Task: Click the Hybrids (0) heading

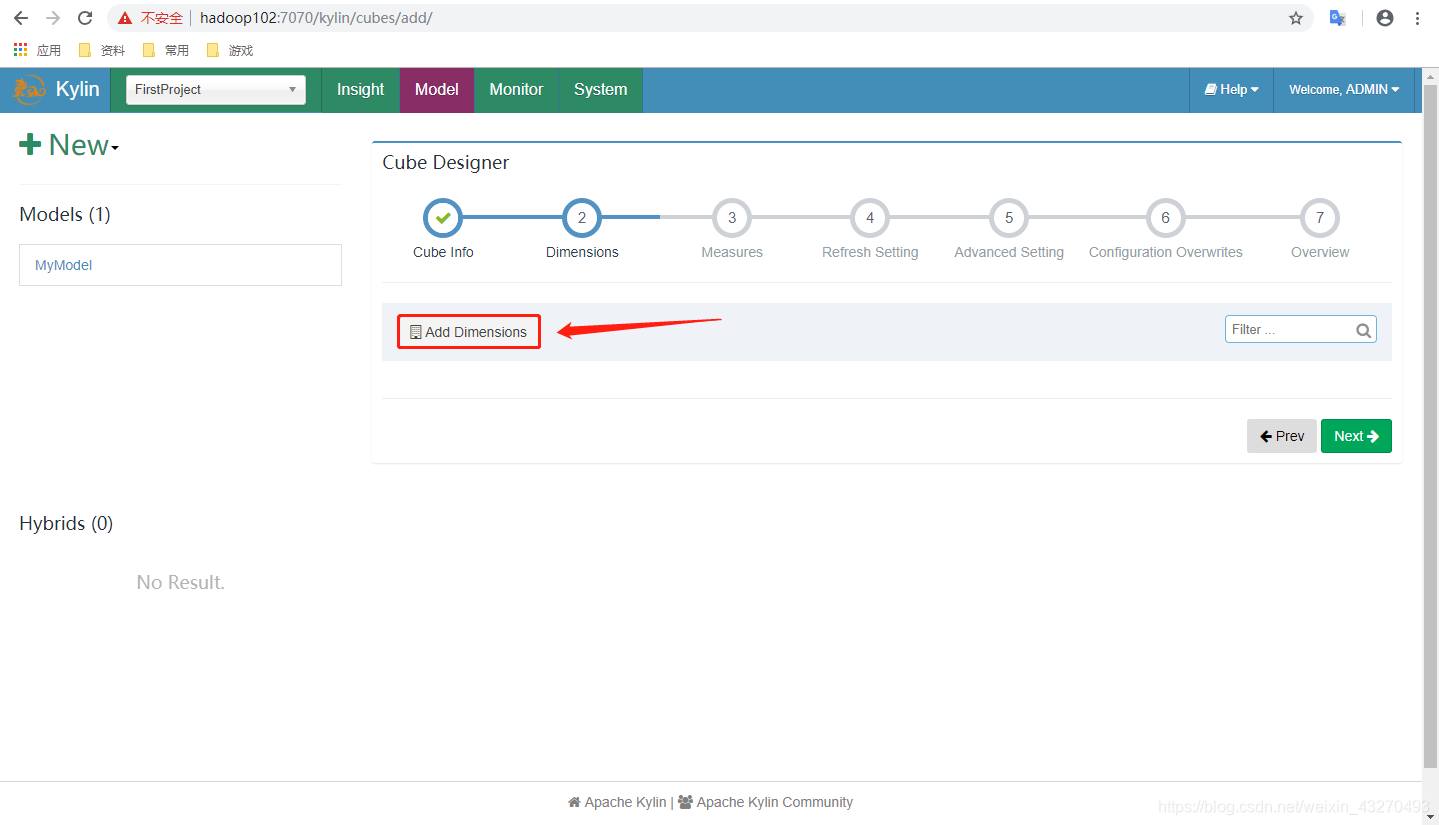Action: (66, 524)
